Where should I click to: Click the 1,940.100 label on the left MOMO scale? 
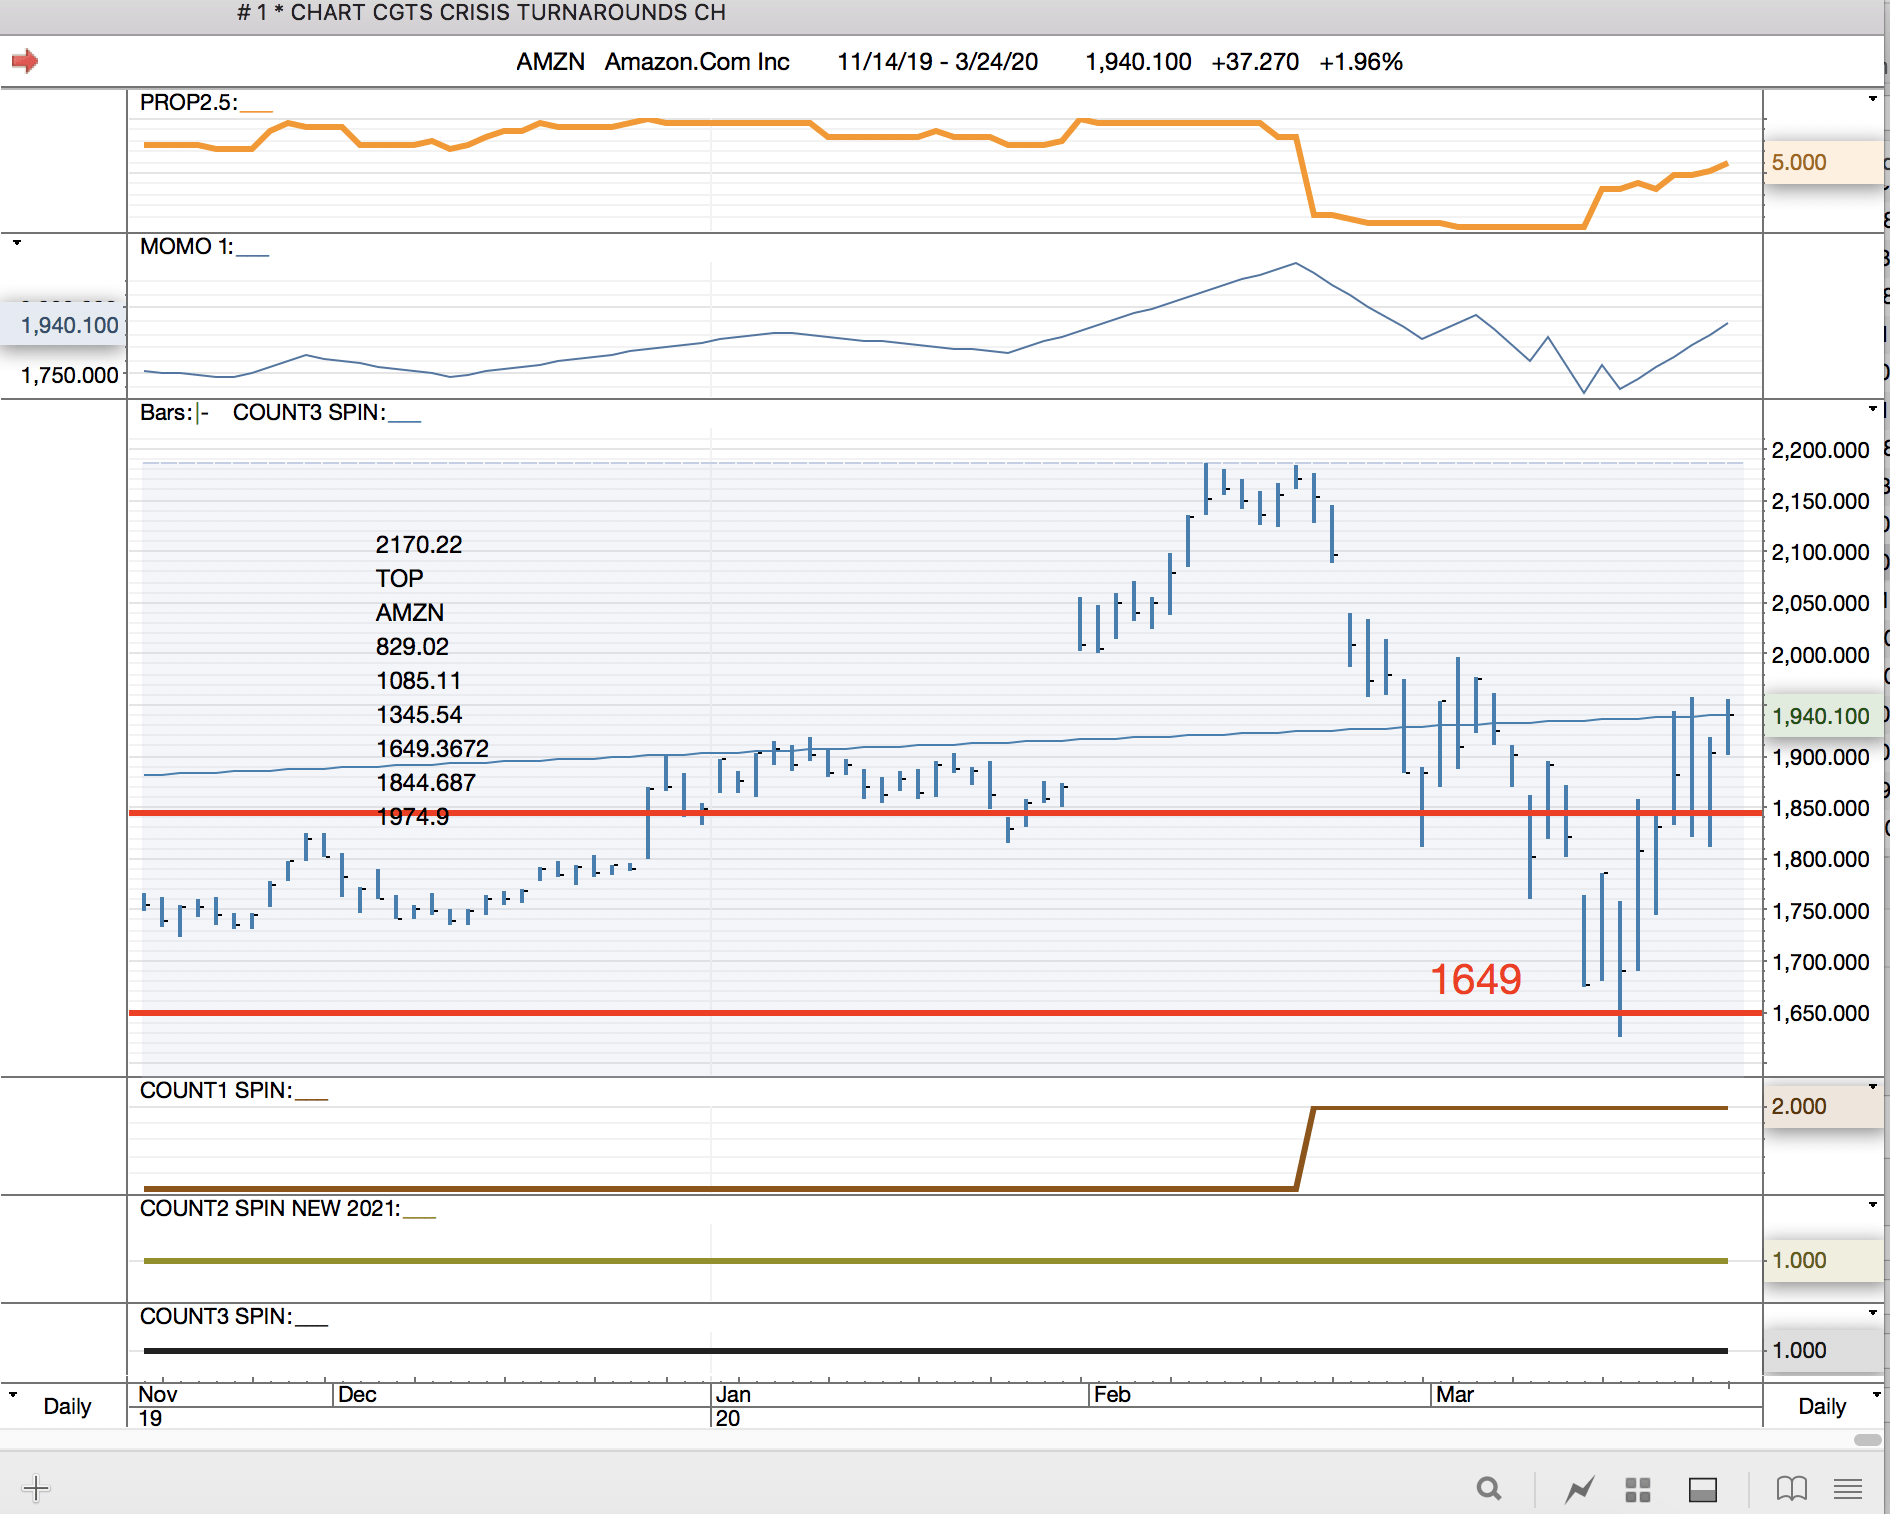pyautogui.click(x=70, y=325)
